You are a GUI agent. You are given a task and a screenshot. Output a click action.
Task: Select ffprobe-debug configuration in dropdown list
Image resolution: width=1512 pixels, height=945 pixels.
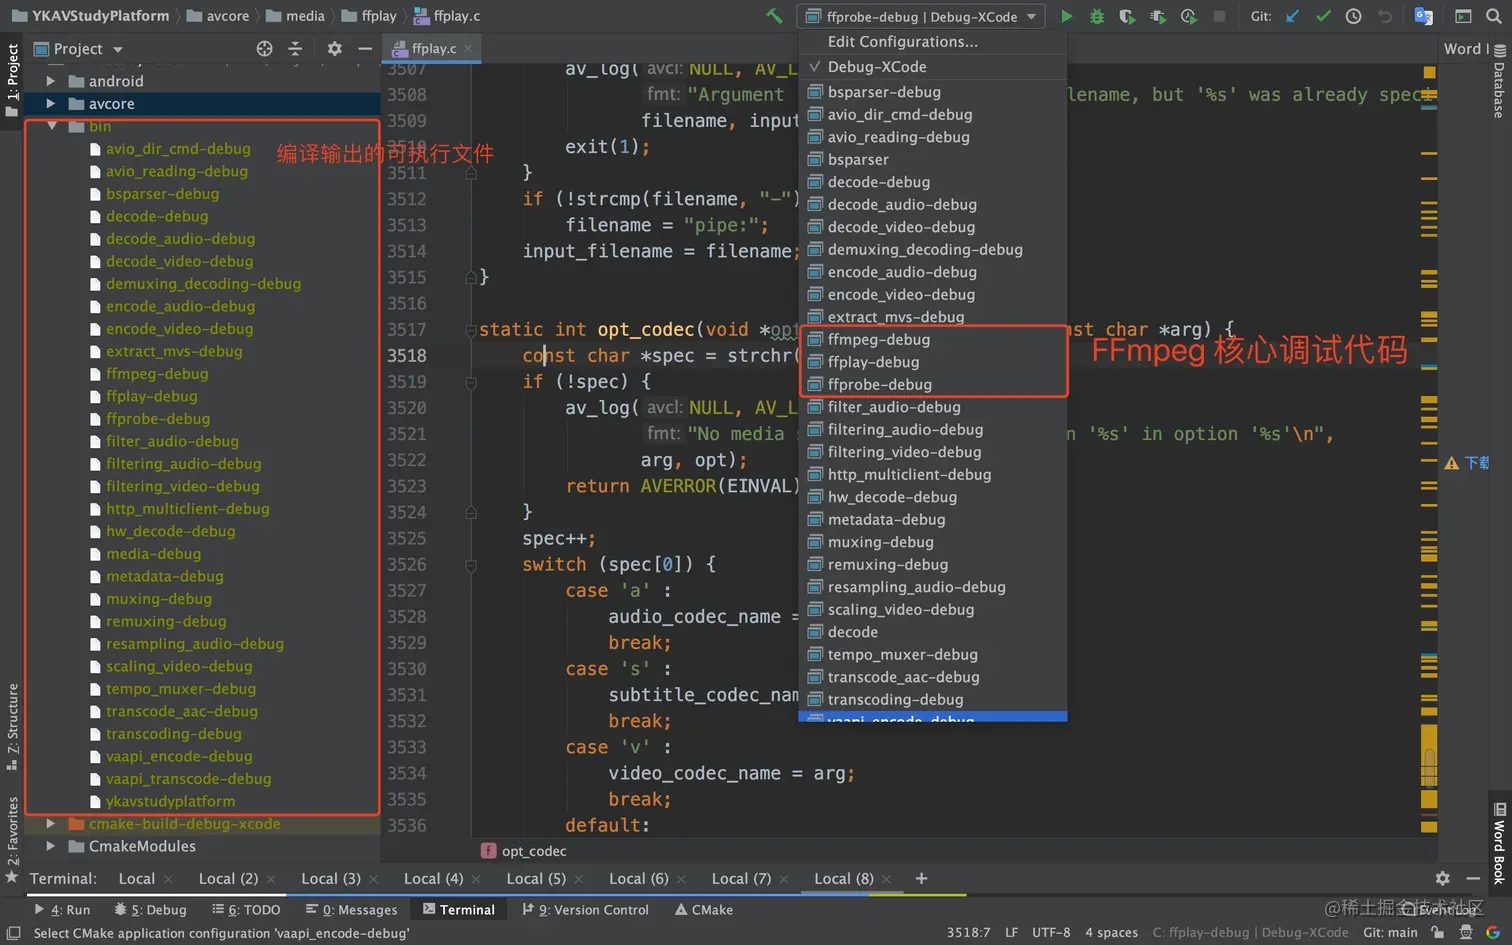pyautogui.click(x=933, y=384)
